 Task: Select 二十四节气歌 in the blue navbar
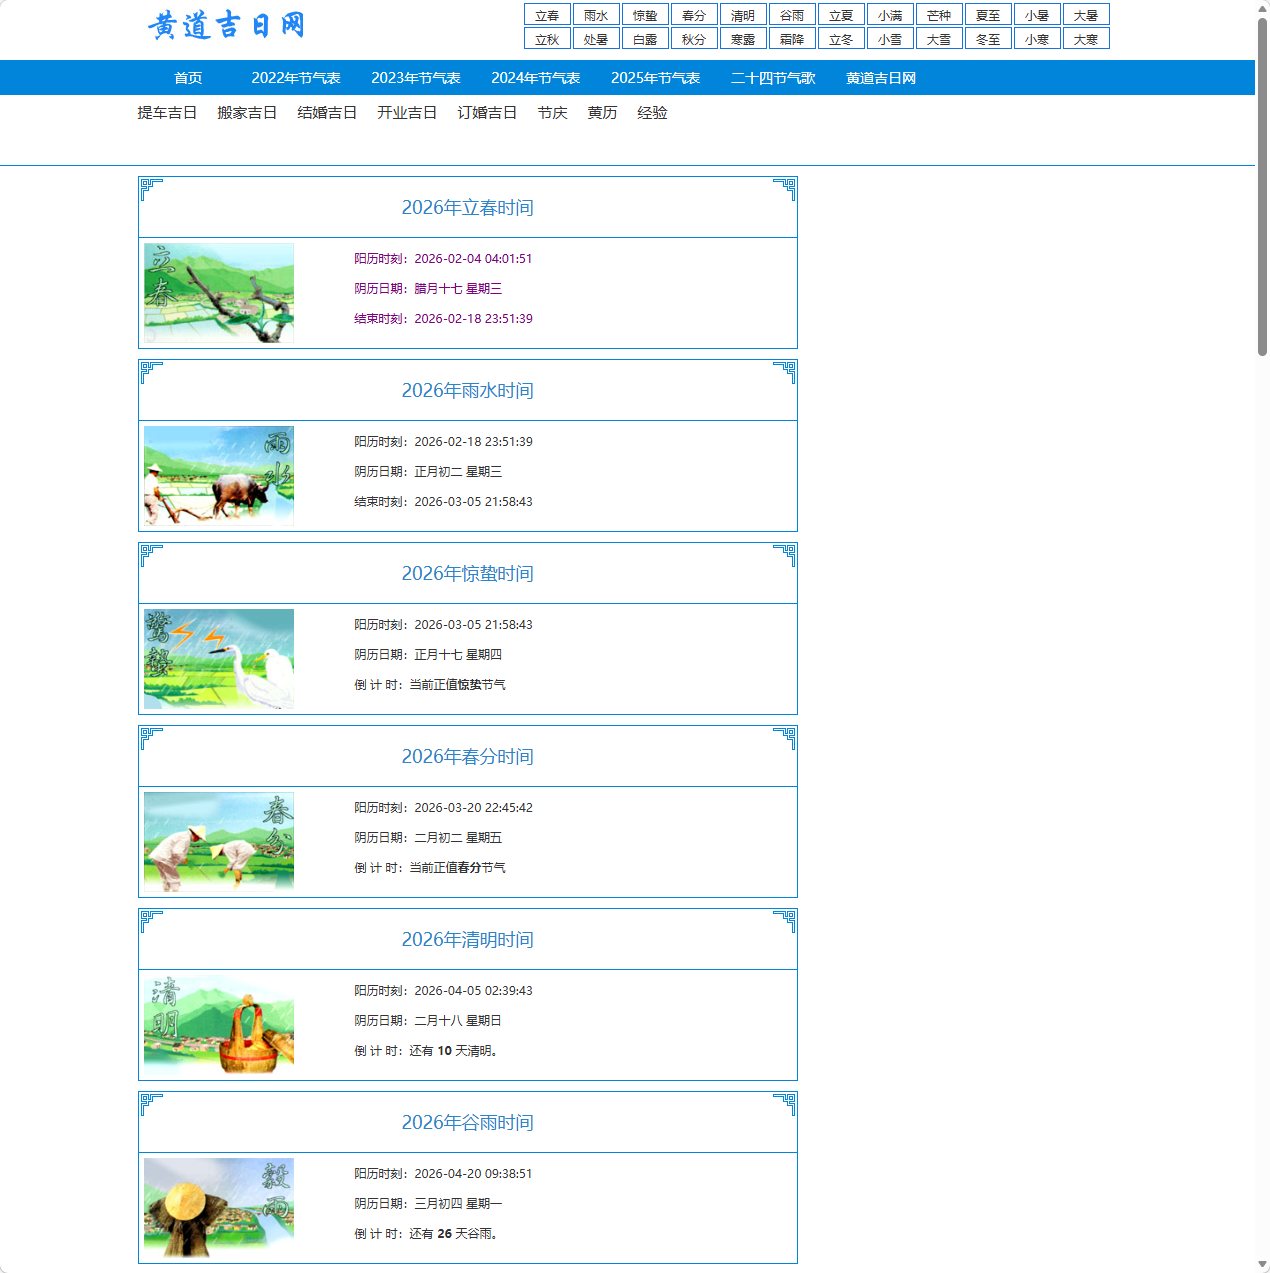coord(773,78)
